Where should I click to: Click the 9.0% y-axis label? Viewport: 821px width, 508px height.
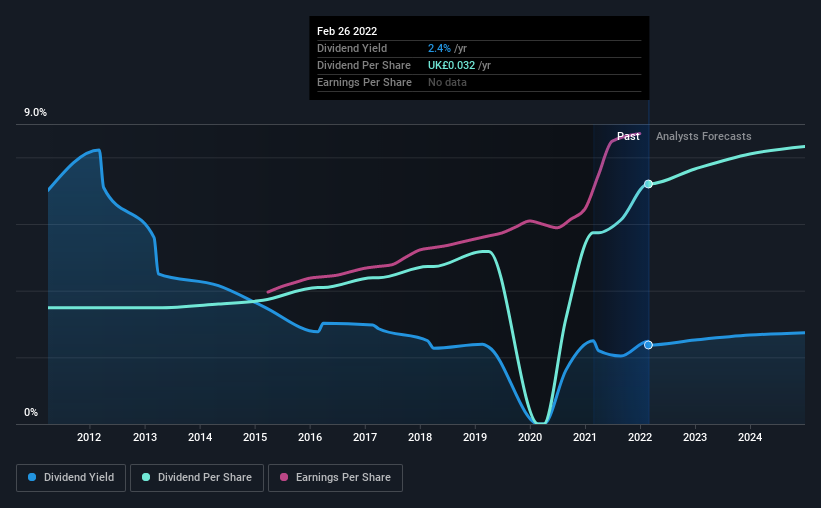coord(35,113)
